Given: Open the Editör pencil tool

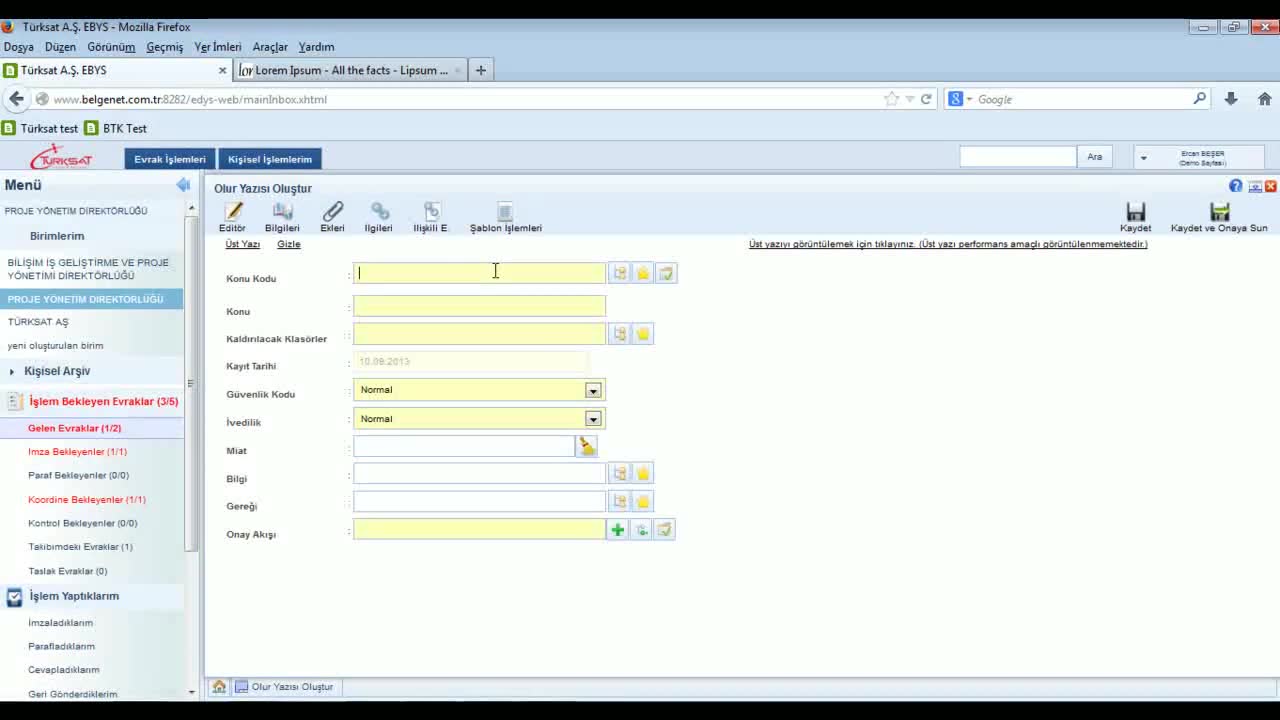Looking at the screenshot, I should (x=233, y=212).
